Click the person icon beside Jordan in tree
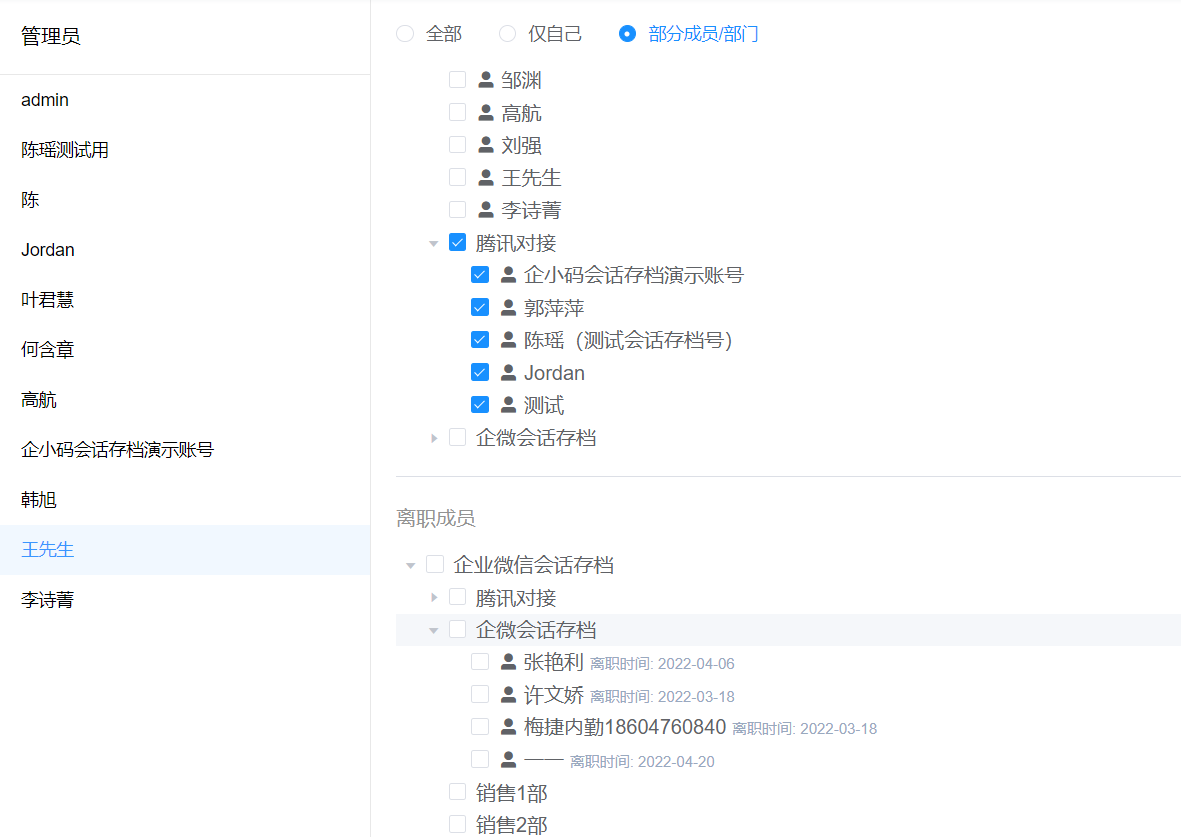Viewport: 1181px width, 837px height. point(508,373)
